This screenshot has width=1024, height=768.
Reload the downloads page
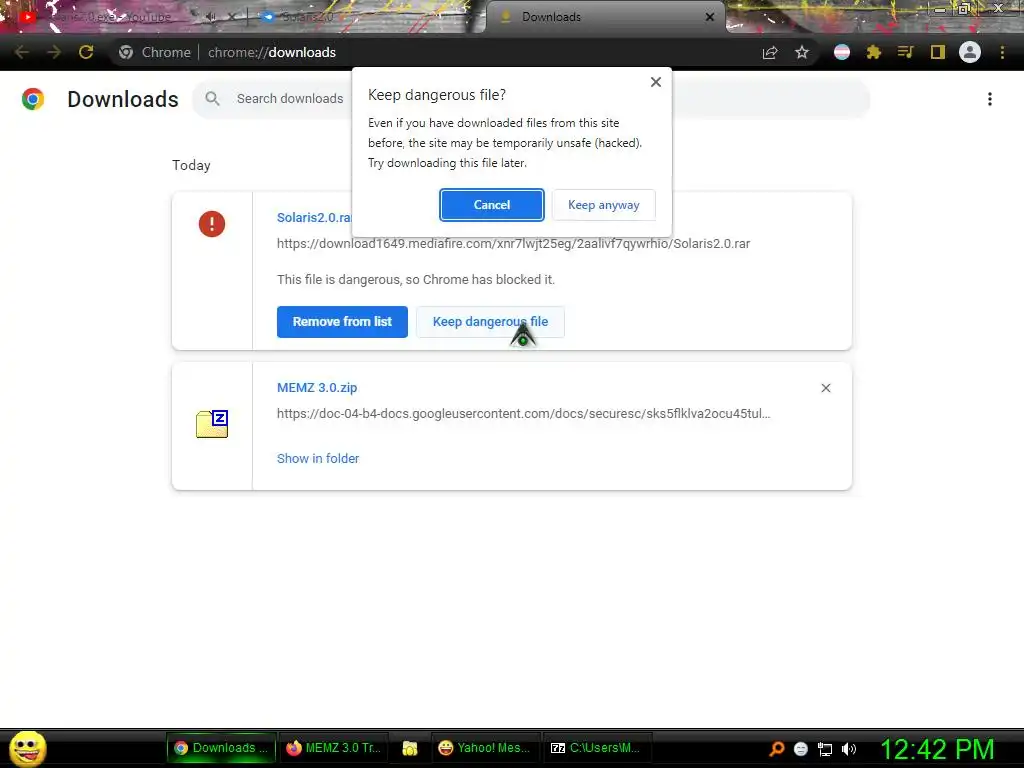click(x=86, y=52)
